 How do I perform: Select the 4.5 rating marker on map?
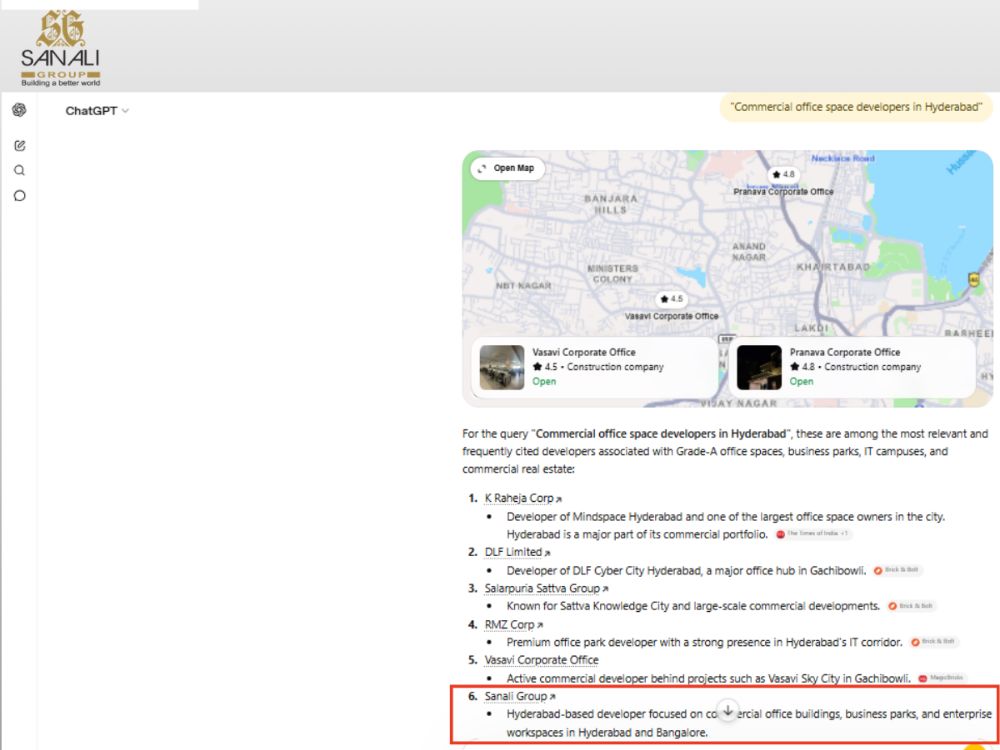(x=672, y=298)
